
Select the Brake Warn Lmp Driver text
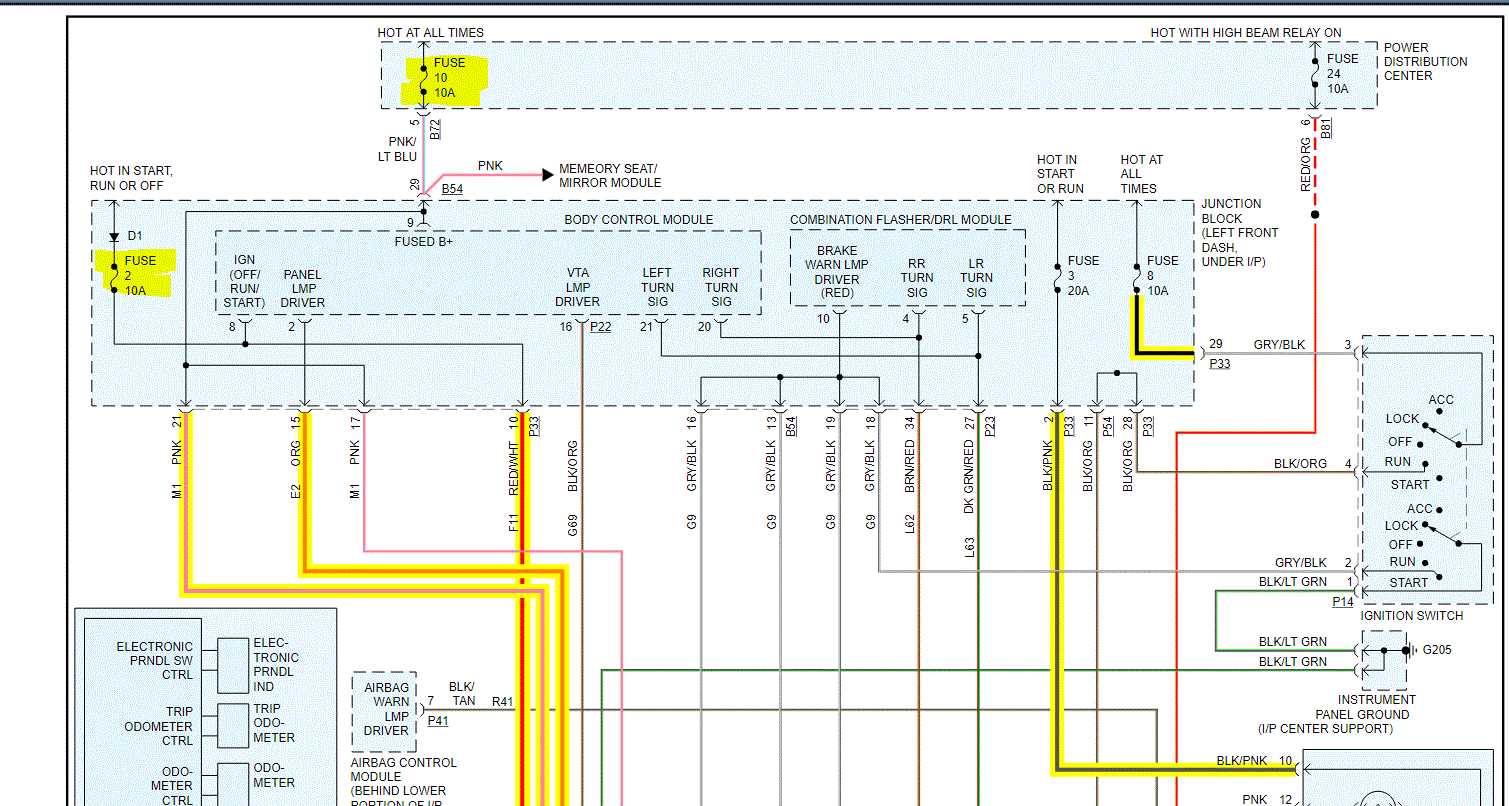tap(837, 272)
